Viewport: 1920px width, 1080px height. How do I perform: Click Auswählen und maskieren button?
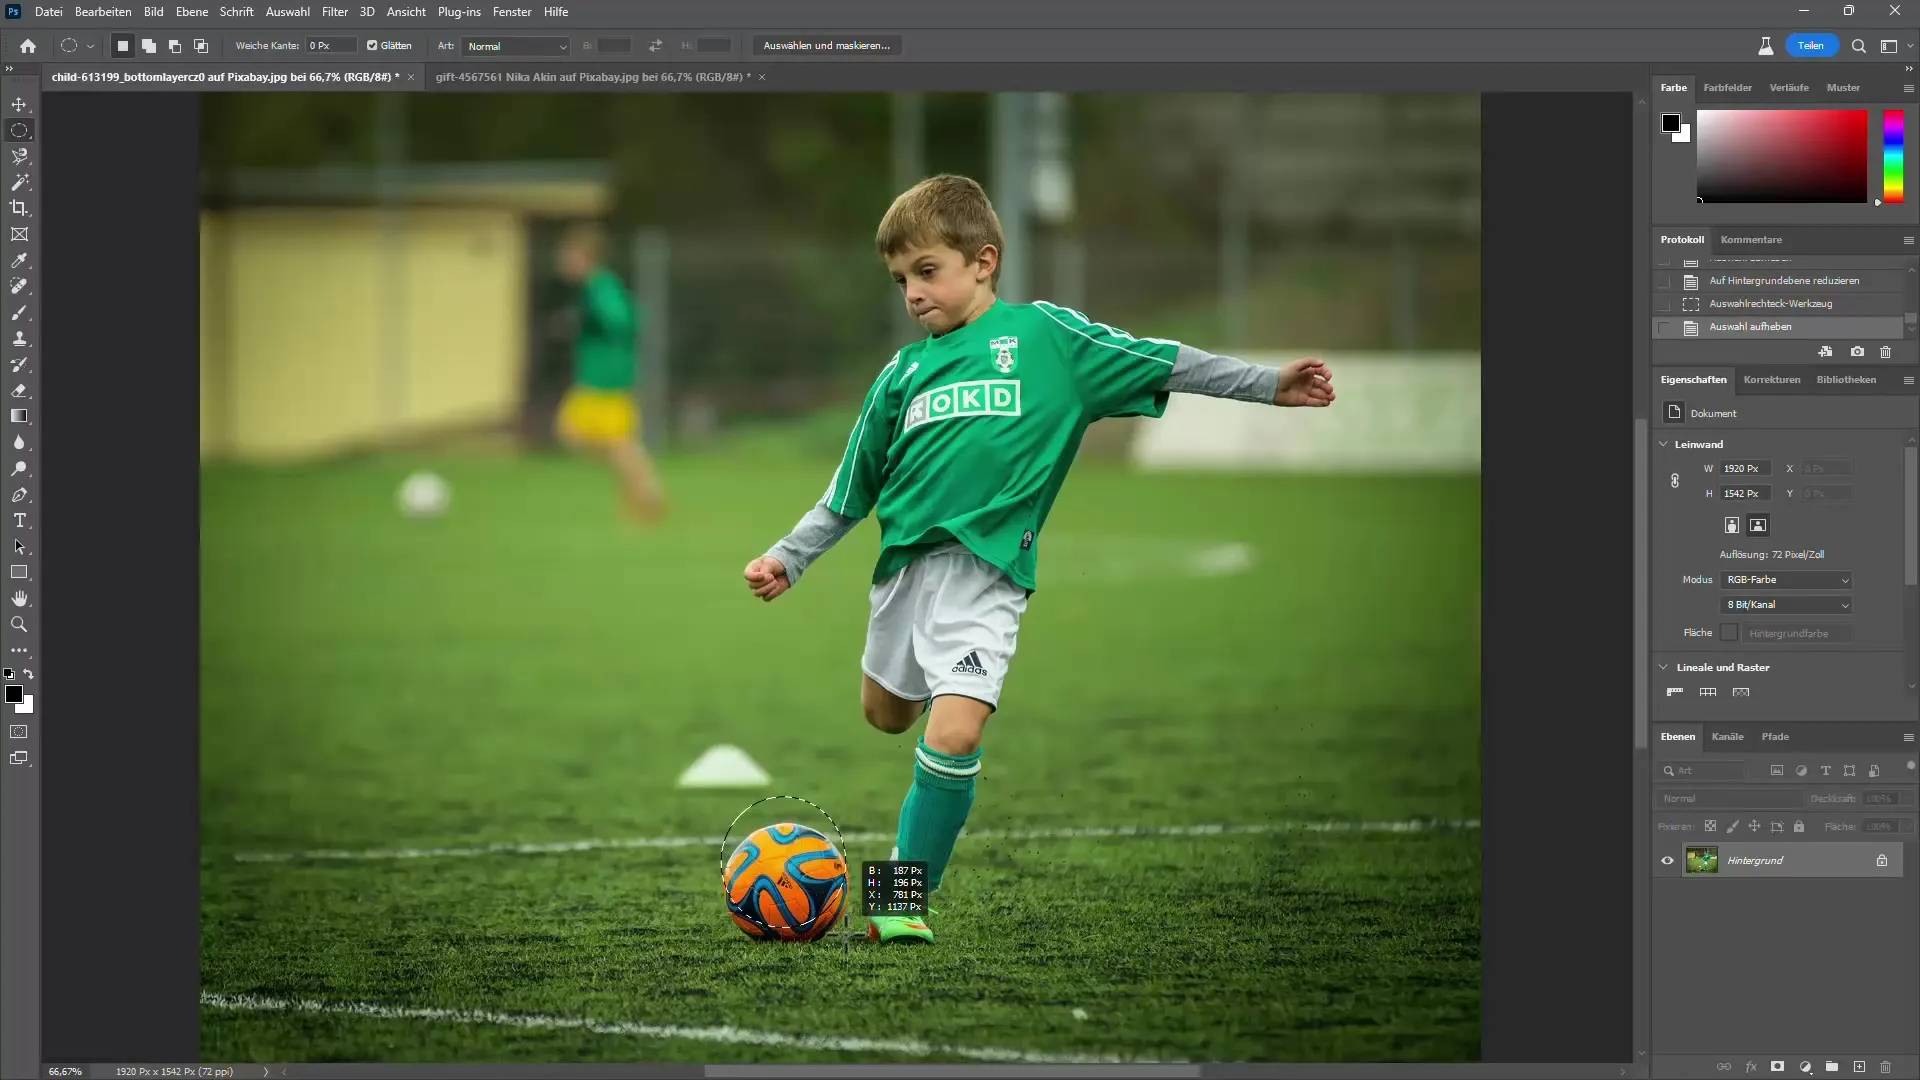(826, 46)
